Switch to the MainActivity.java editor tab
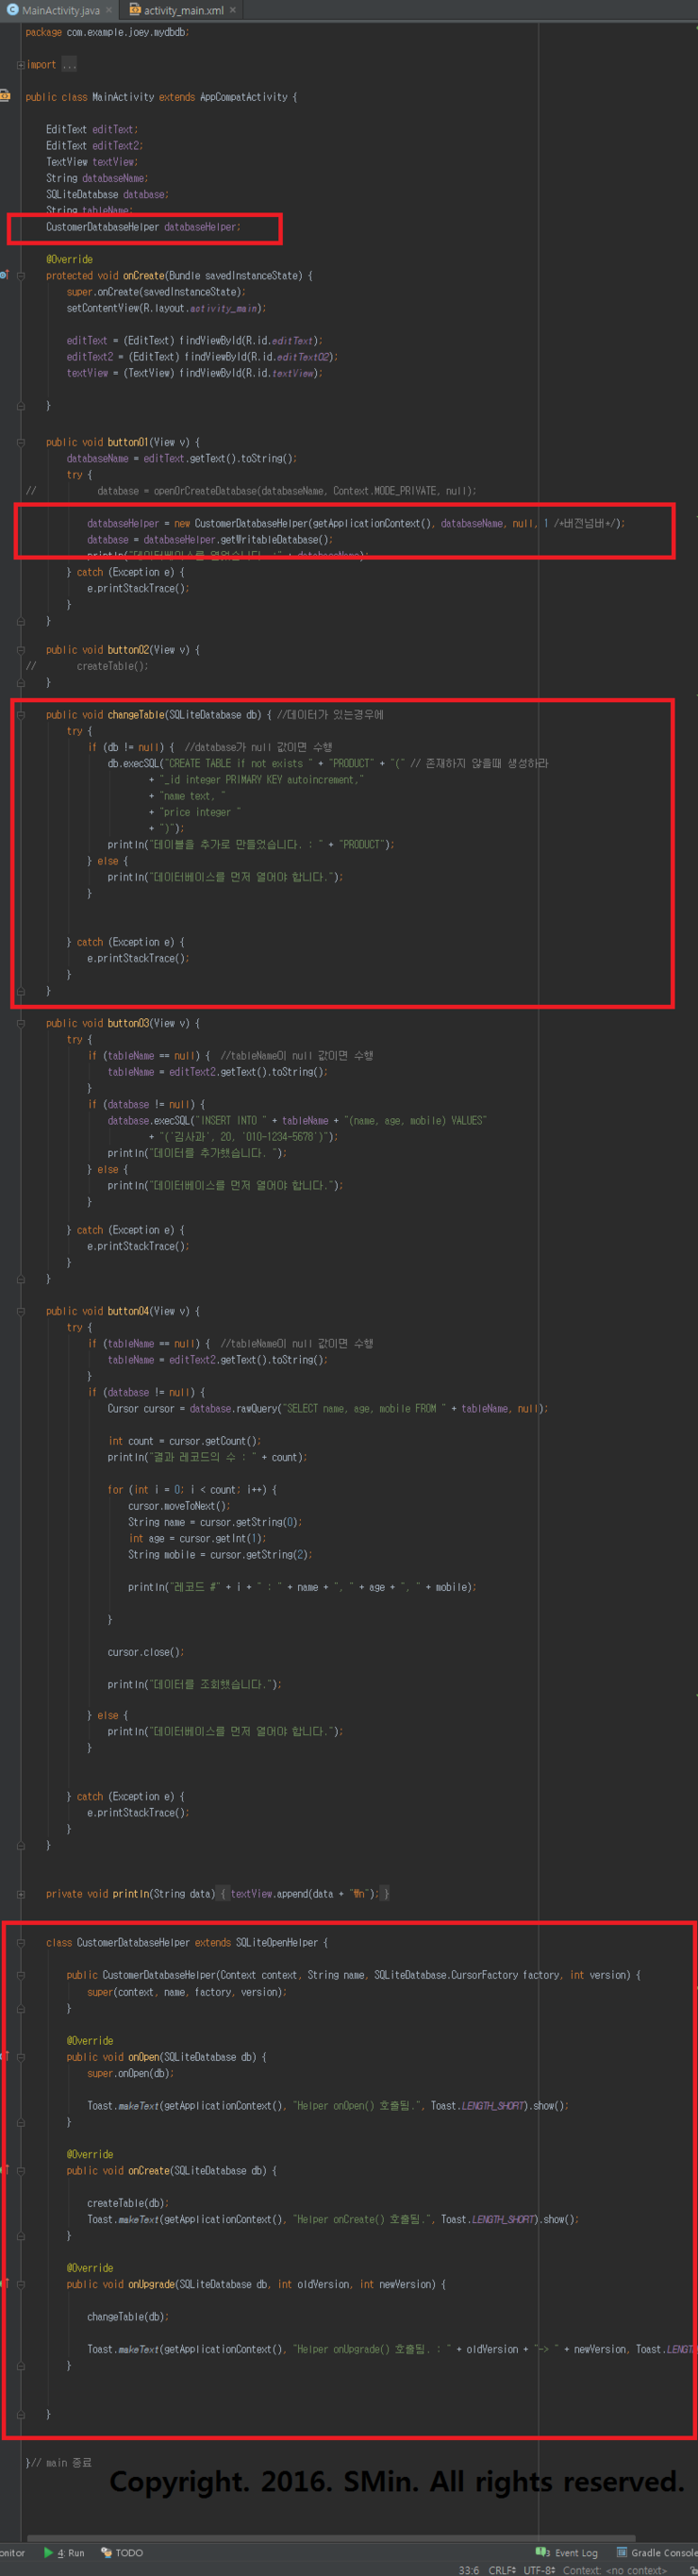698x2576 pixels. point(59,10)
